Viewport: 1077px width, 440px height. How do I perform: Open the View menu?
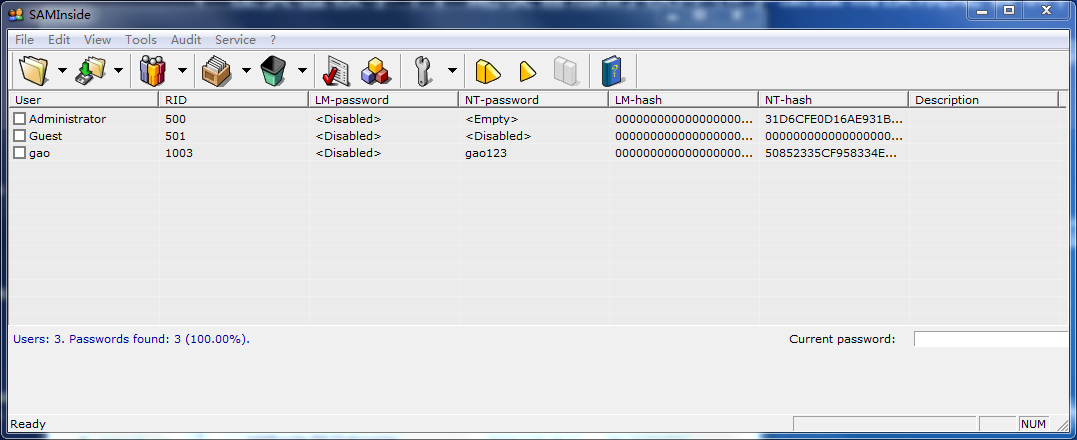click(98, 40)
